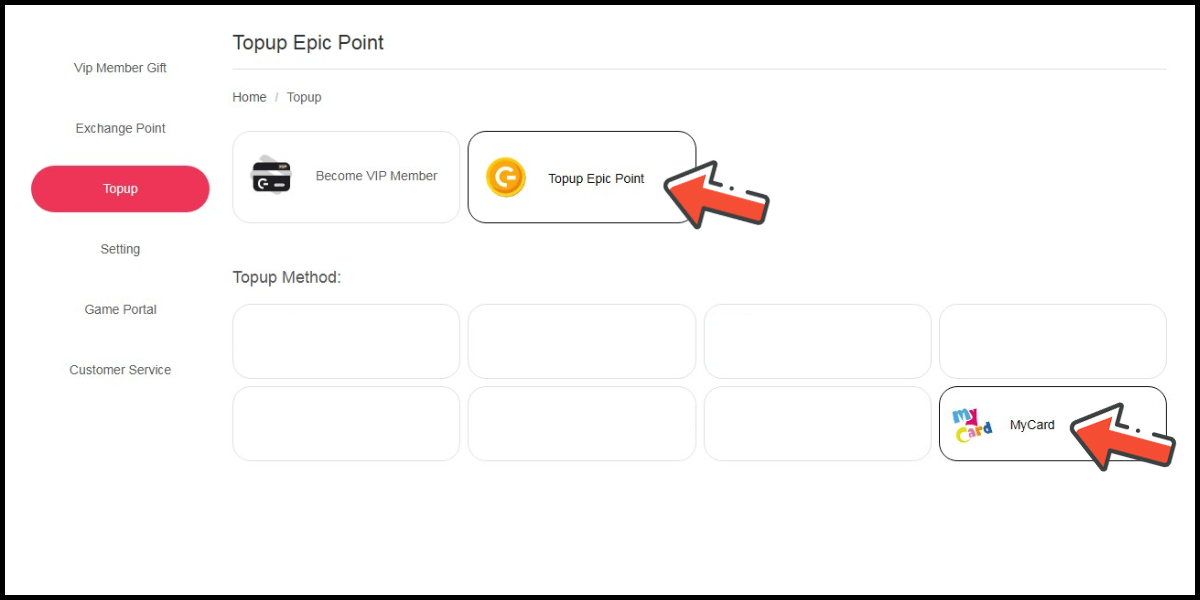Click the Home breadcrumb link
1200x600 pixels.
pos(249,97)
